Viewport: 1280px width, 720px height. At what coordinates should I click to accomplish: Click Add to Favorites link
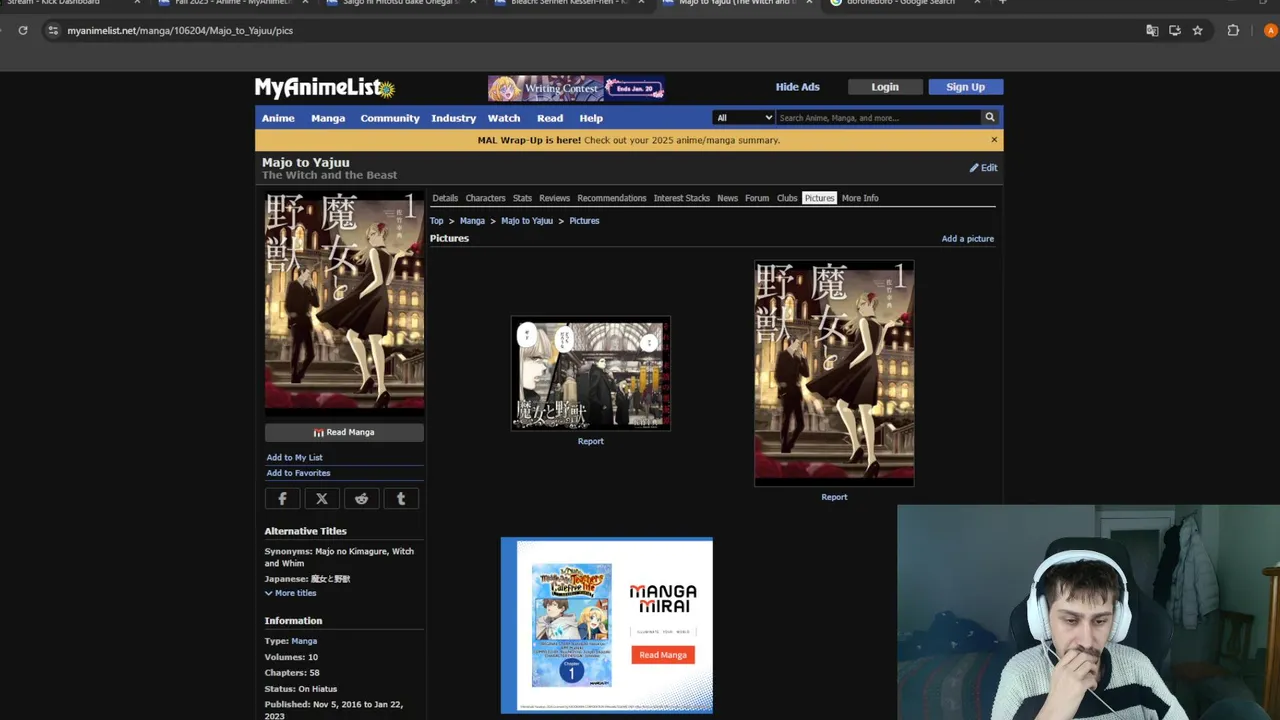[298, 473]
